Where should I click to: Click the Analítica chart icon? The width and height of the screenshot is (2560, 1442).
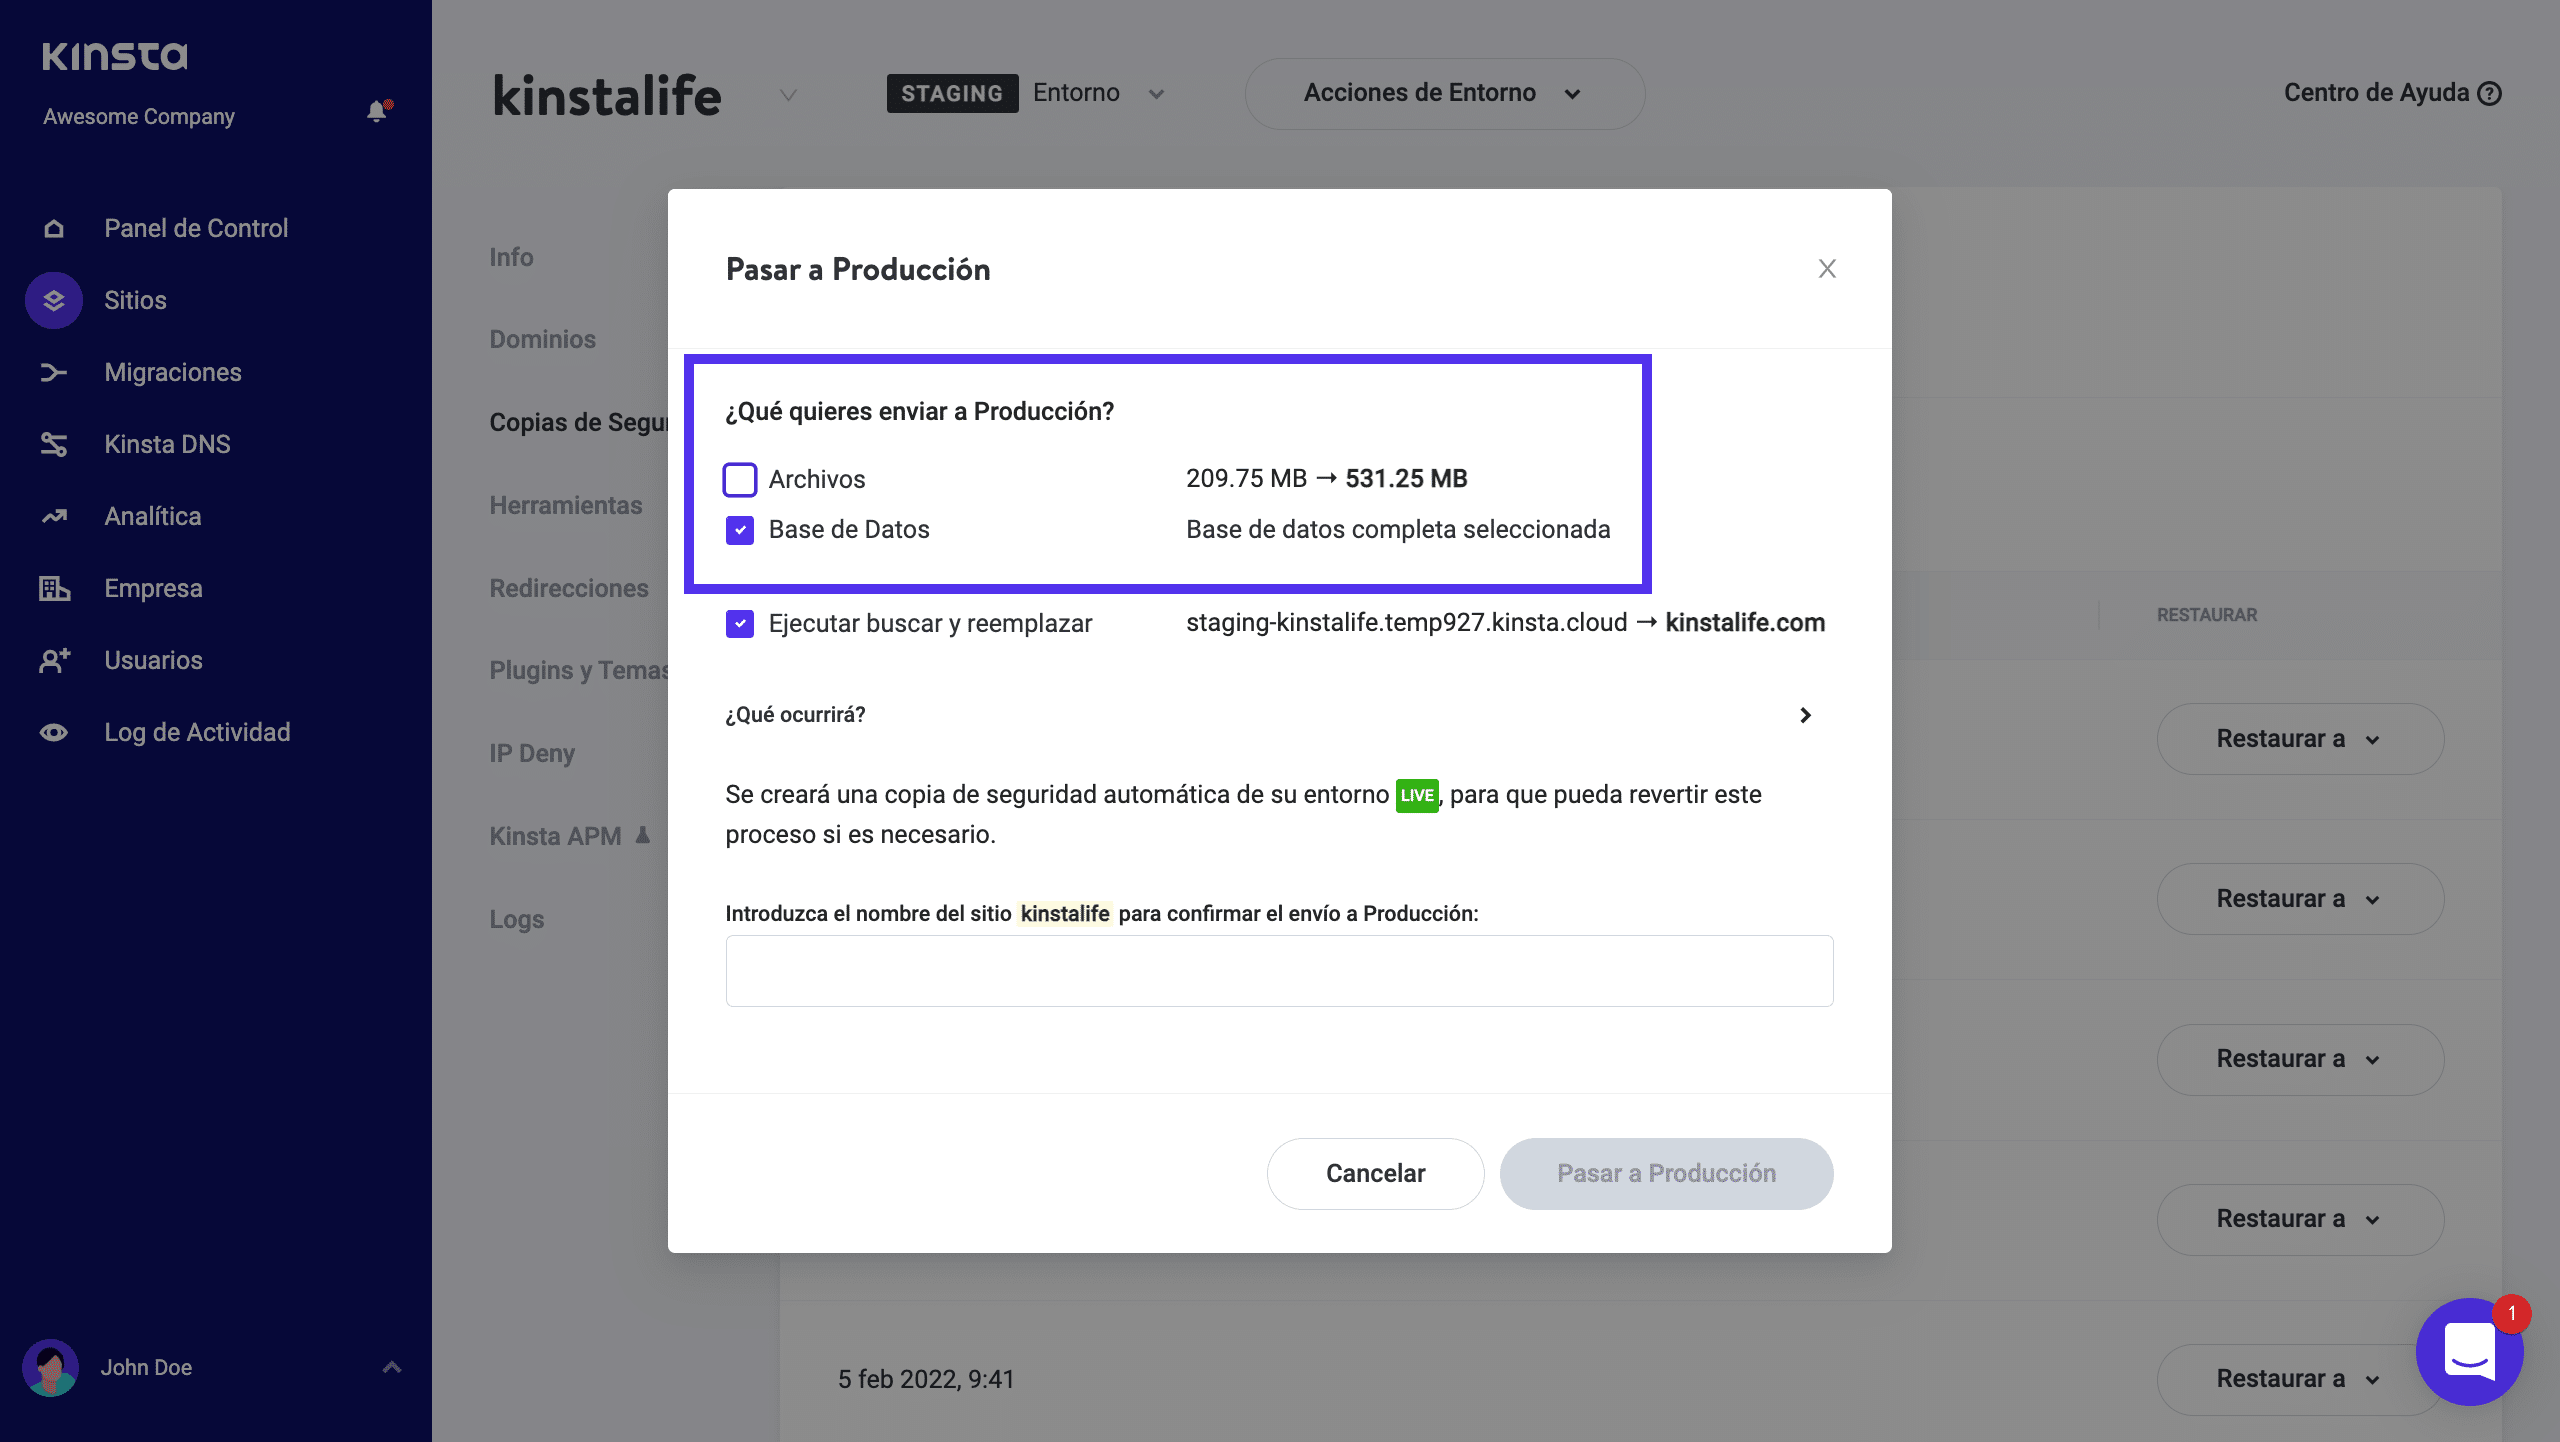(x=54, y=517)
